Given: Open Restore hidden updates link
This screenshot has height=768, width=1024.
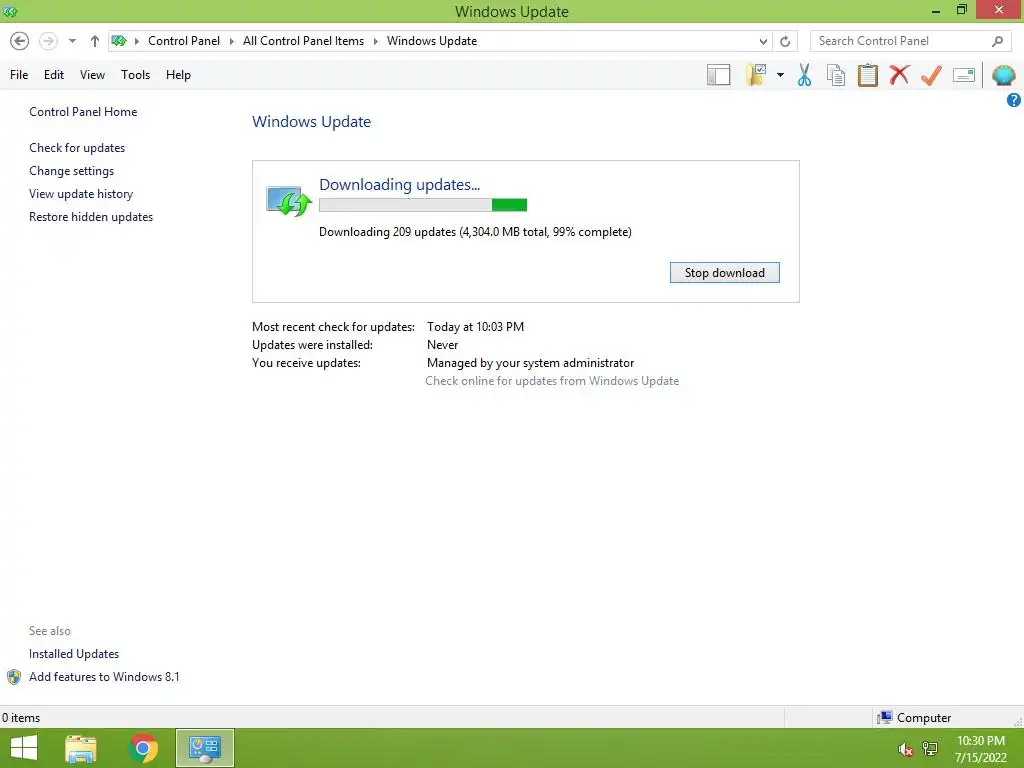Looking at the screenshot, I should (91, 217).
